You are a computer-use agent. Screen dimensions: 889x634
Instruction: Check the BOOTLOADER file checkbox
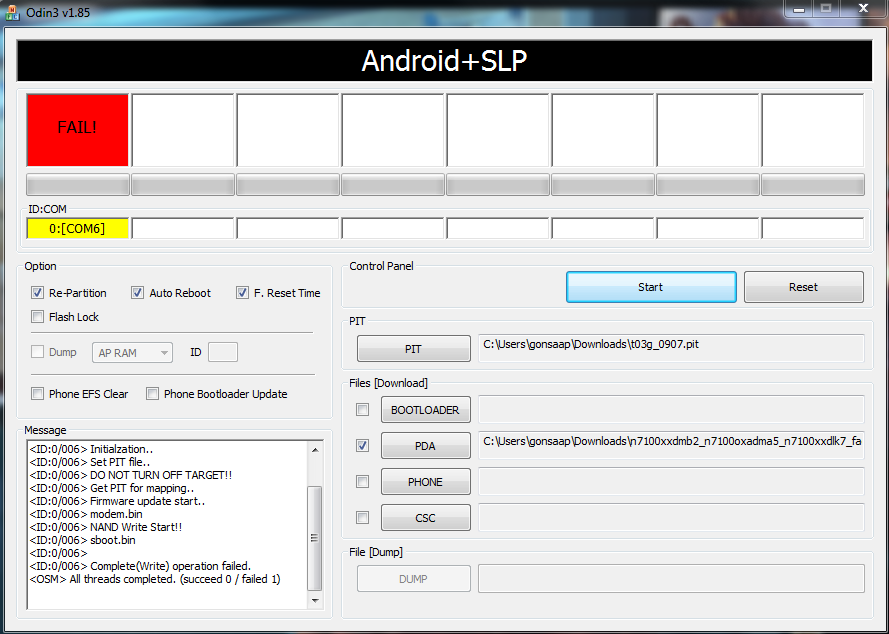coord(362,409)
